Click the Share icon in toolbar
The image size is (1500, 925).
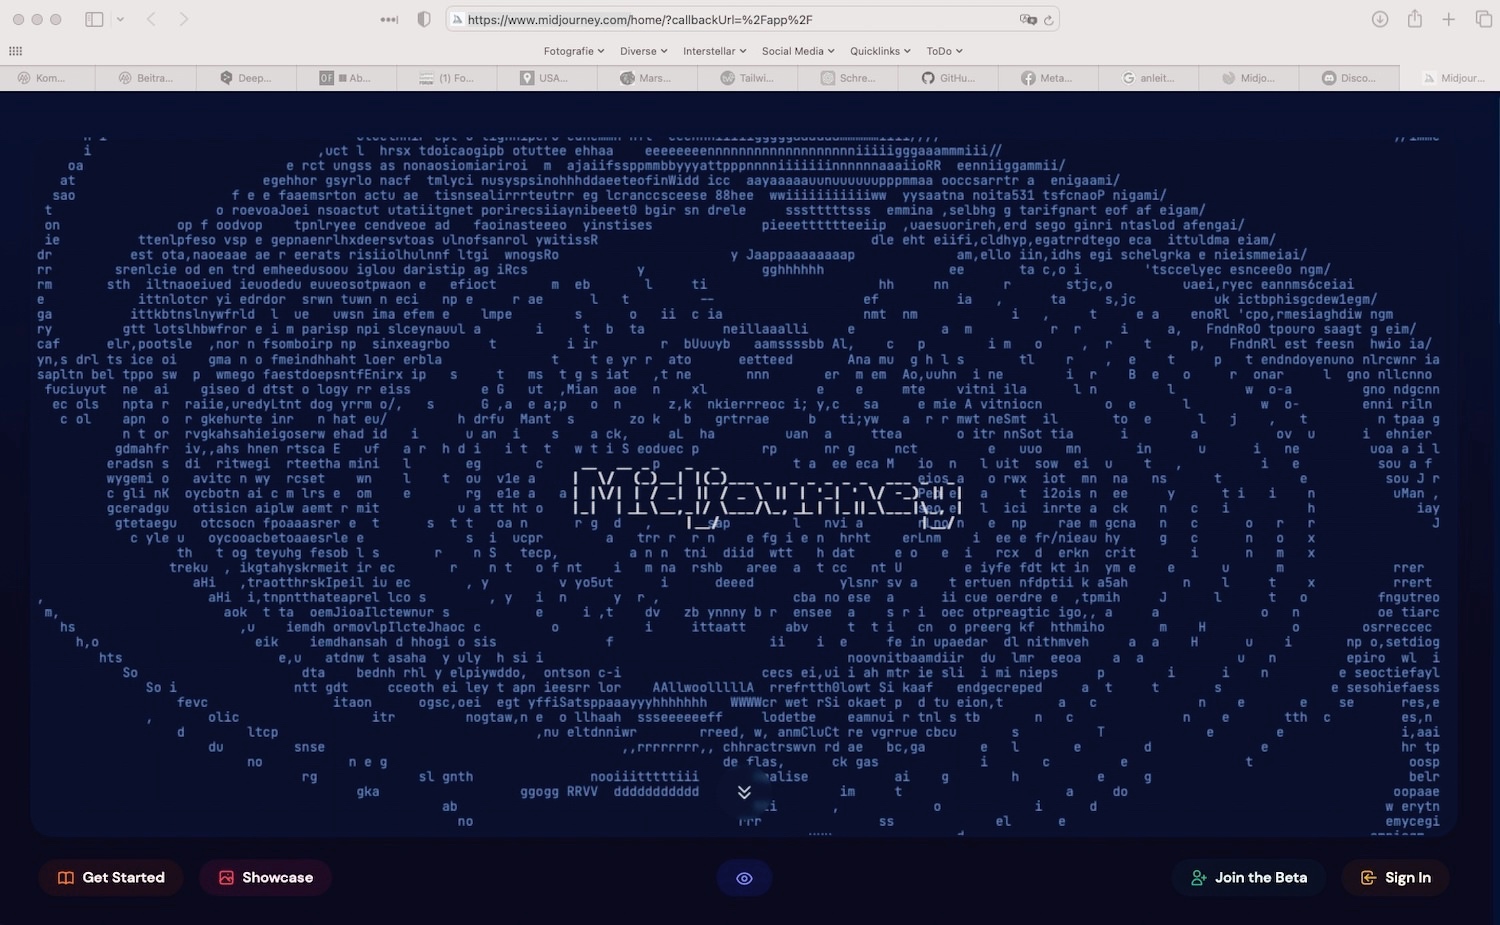click(x=1414, y=19)
